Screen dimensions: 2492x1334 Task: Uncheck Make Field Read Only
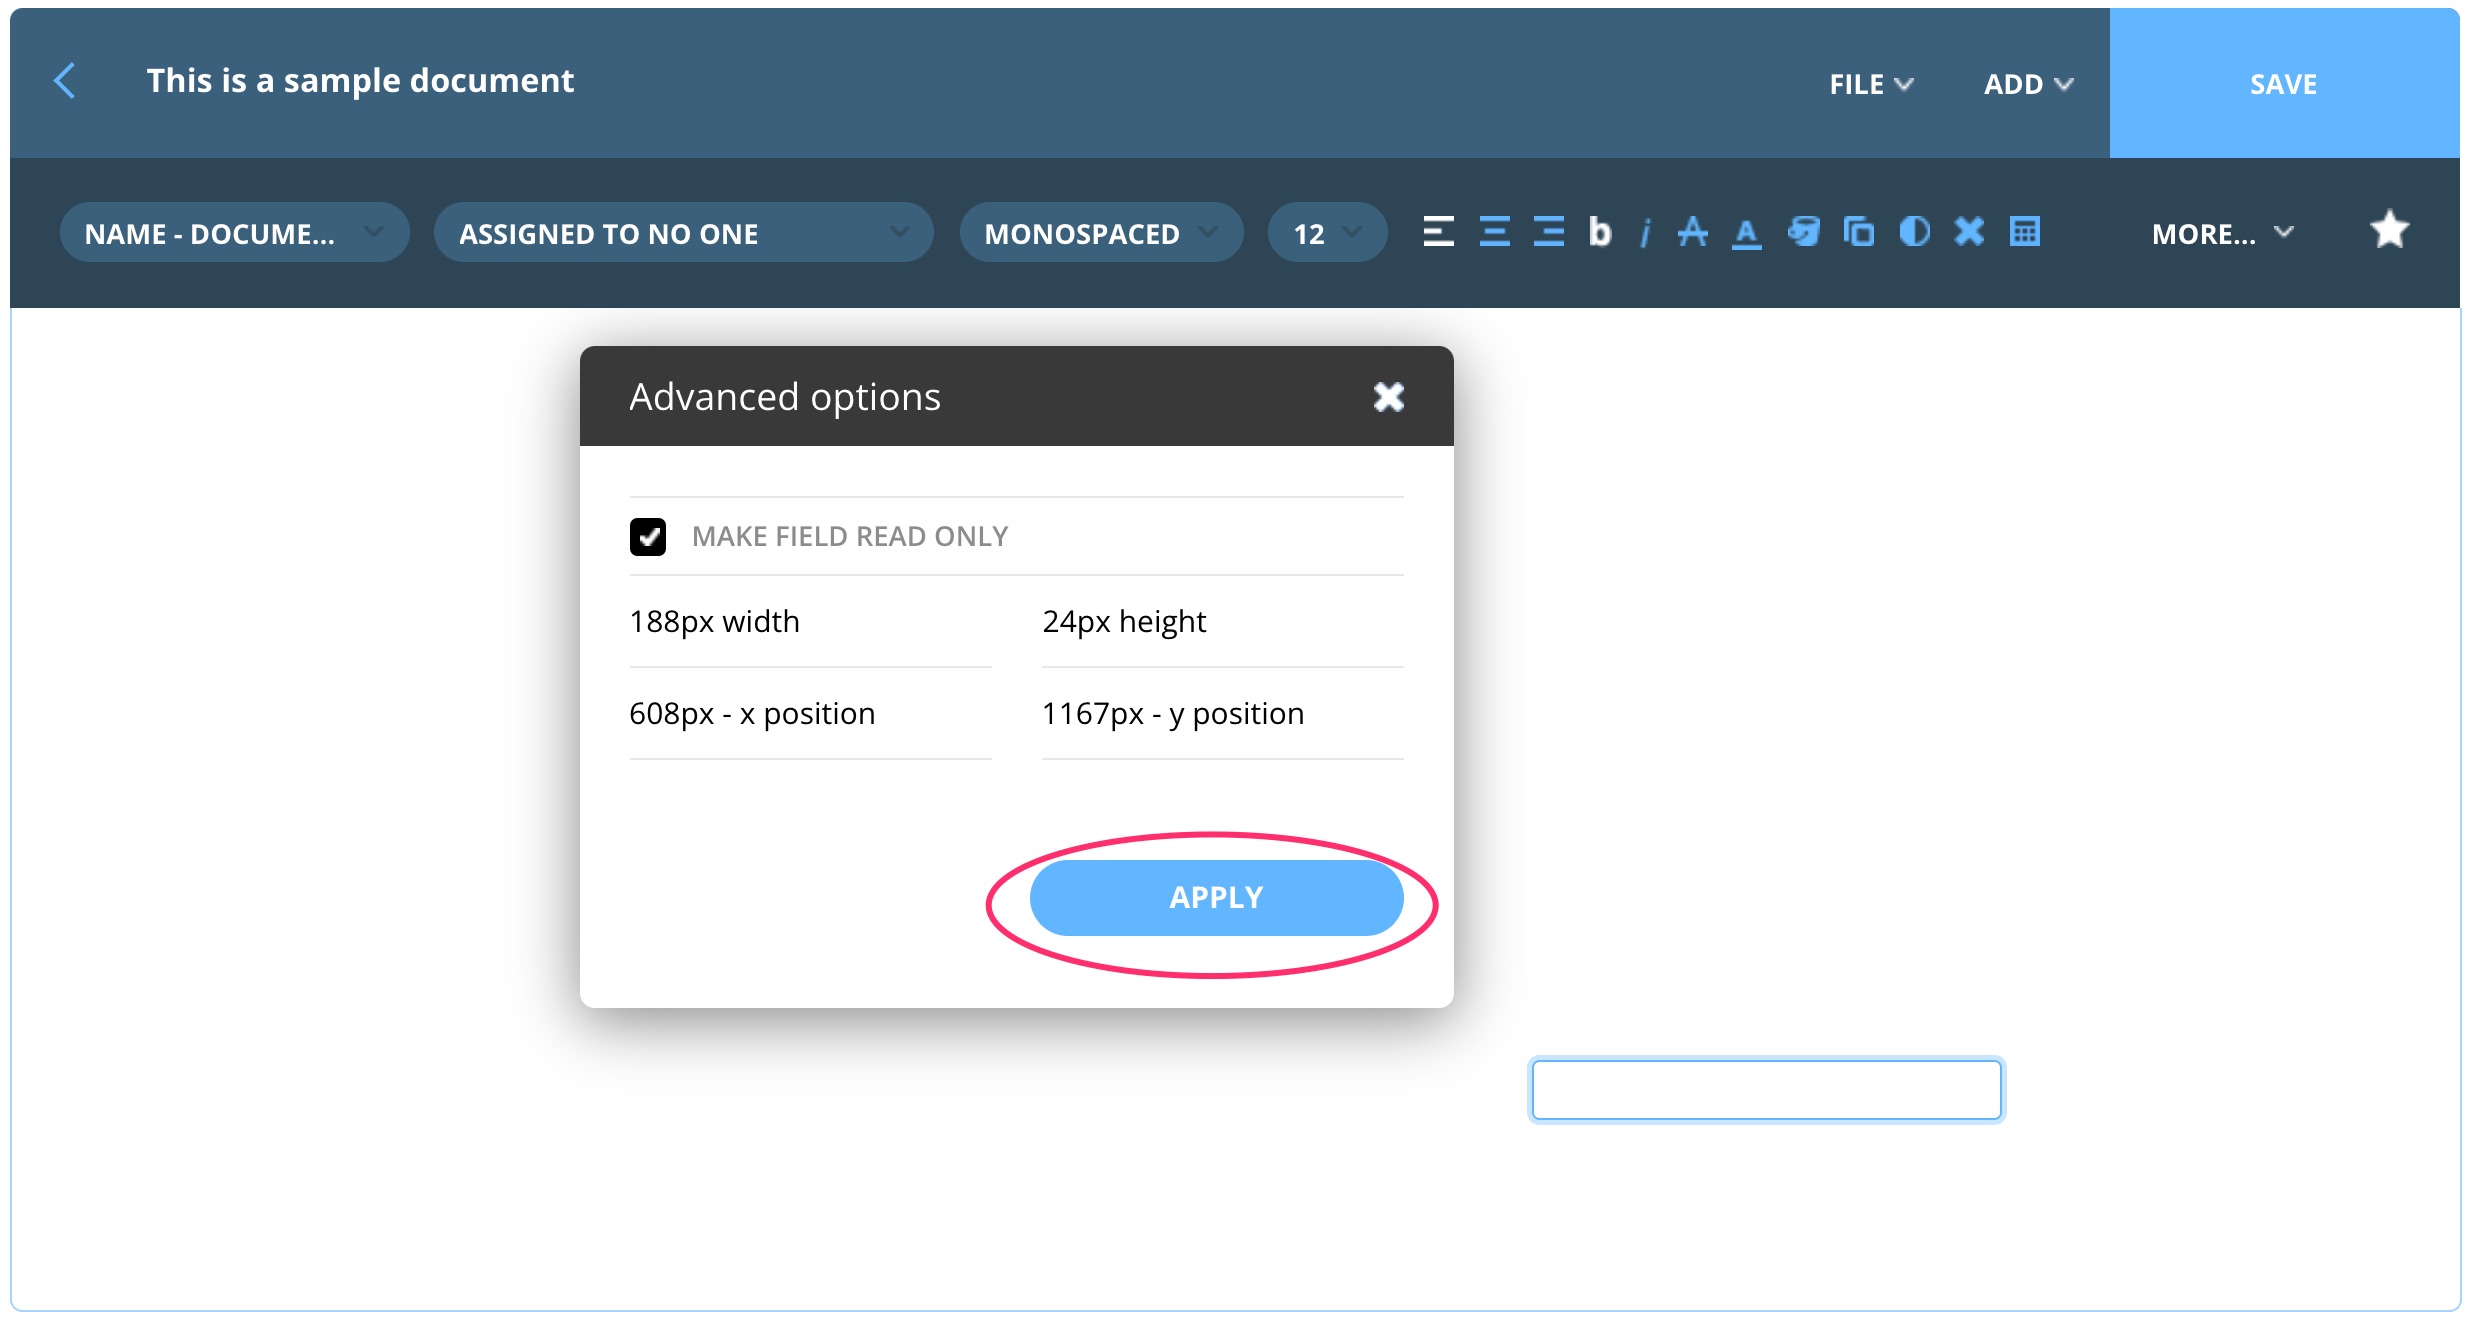[x=649, y=536]
